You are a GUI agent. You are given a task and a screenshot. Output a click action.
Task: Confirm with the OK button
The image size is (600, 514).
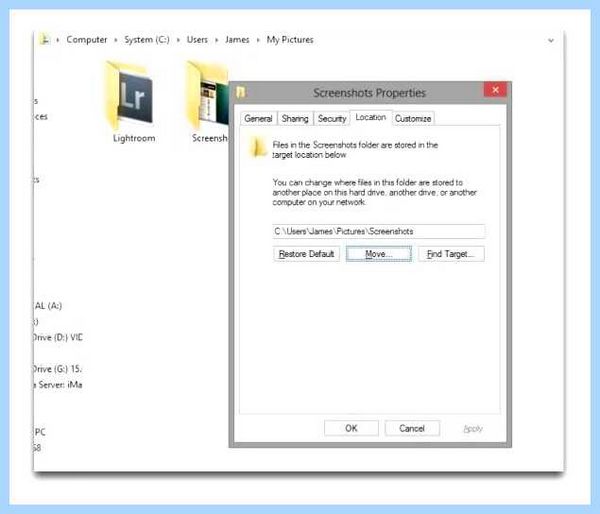351,428
